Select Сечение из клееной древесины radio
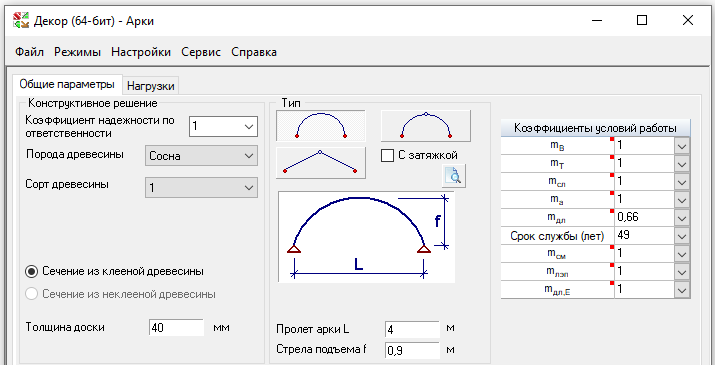The width and height of the screenshot is (715, 365). pyautogui.click(x=31, y=271)
